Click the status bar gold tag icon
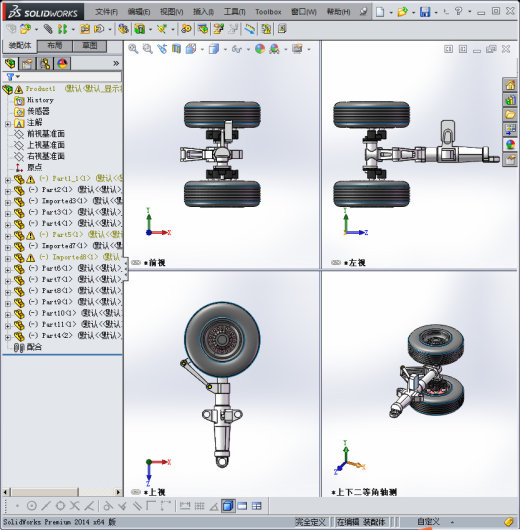The height and width of the screenshot is (530, 520). click(x=509, y=522)
